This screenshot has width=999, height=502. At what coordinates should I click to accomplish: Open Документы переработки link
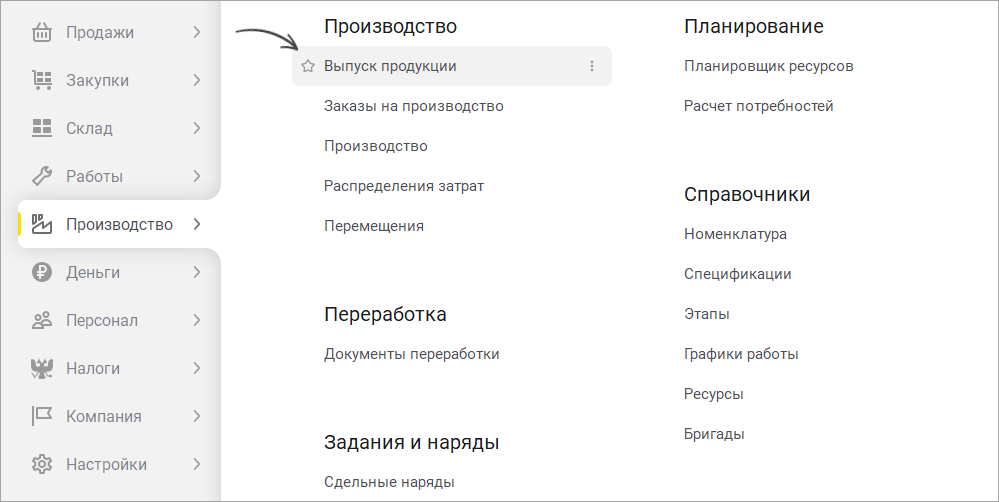(x=412, y=354)
